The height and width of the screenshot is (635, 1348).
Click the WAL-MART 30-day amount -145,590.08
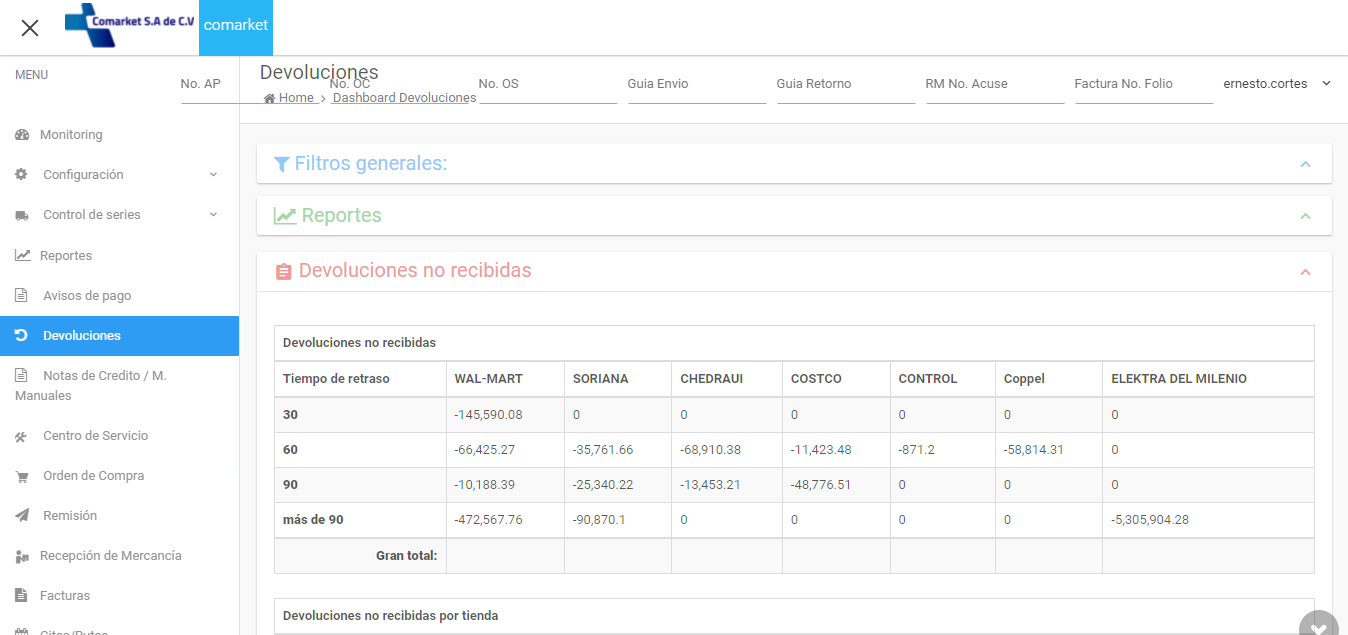(x=488, y=414)
